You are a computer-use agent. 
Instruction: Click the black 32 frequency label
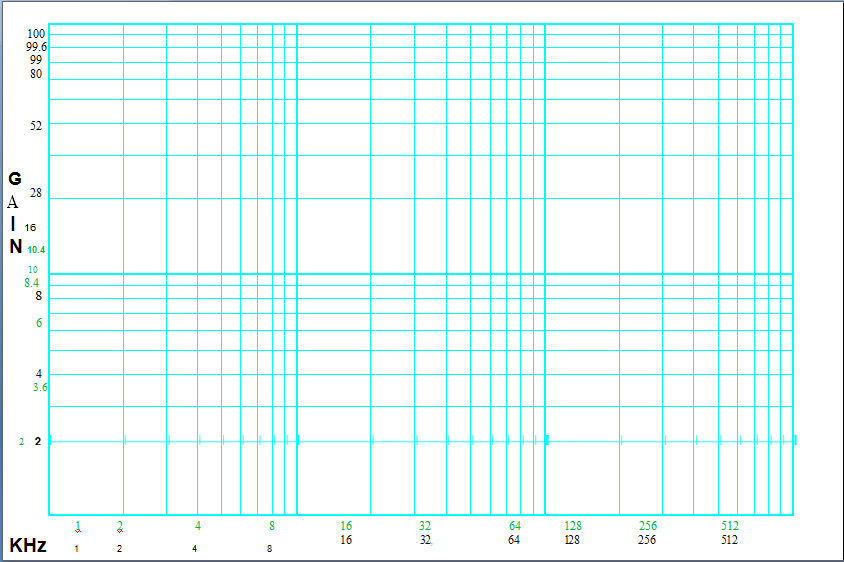click(x=425, y=539)
